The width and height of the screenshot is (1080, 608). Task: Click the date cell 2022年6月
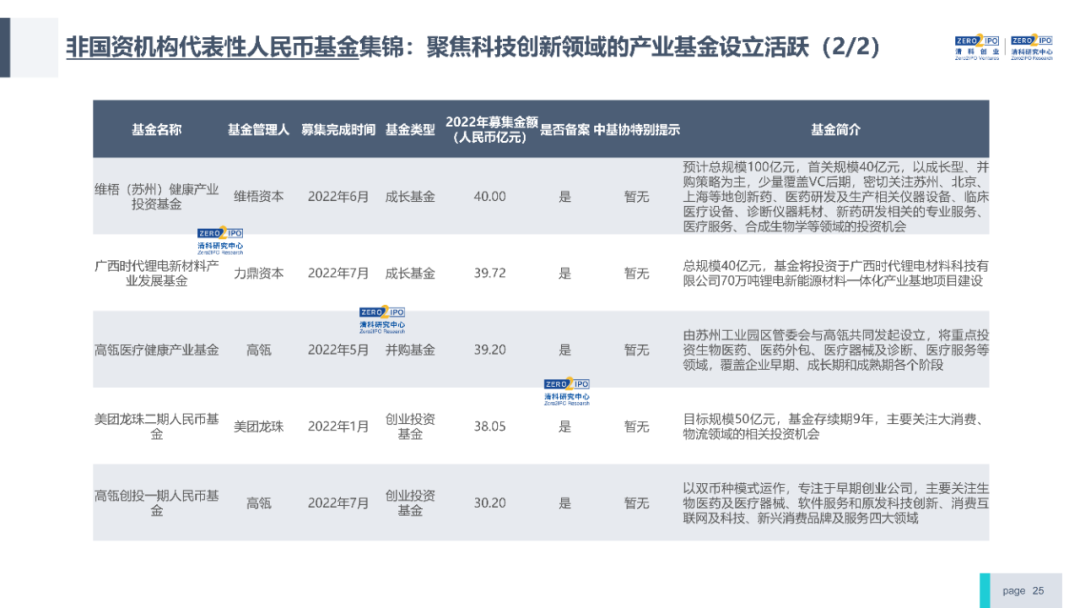(x=338, y=197)
